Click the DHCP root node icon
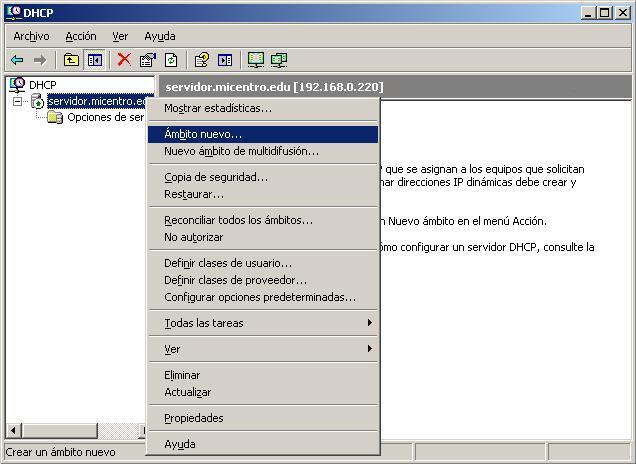636x464 pixels. [17, 85]
